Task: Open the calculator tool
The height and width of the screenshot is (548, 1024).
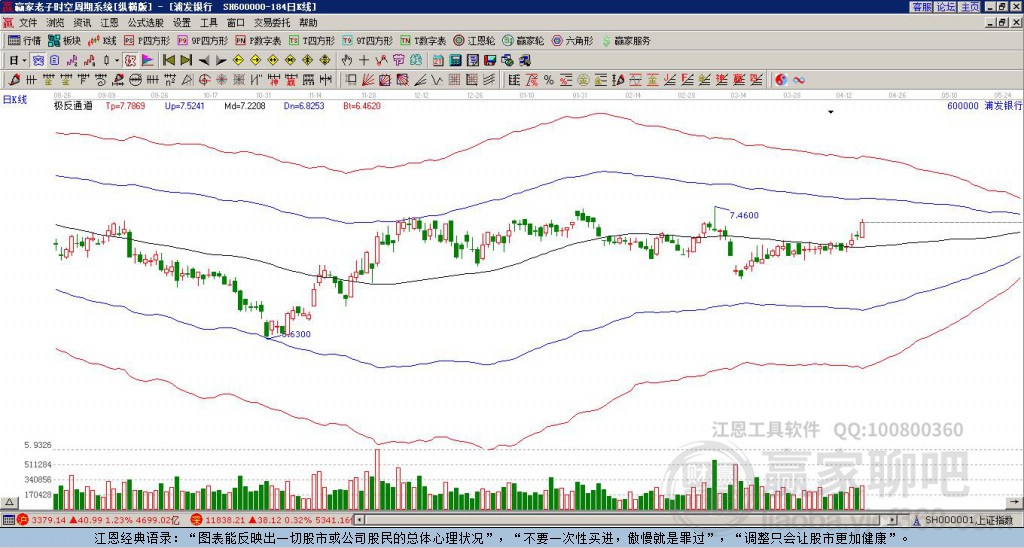Action: click(455, 61)
